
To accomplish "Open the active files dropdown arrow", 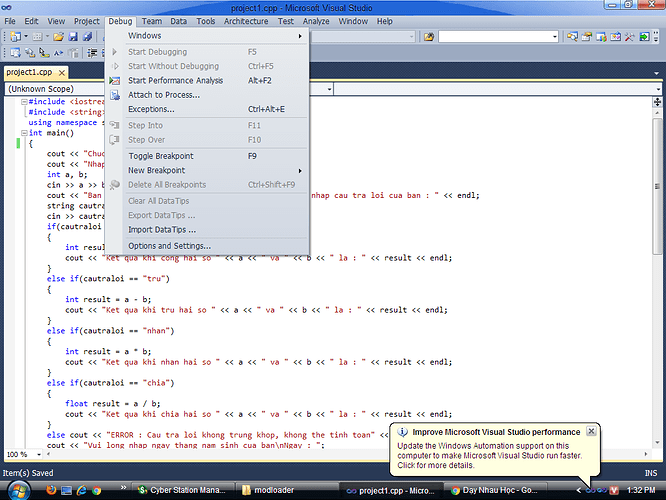I will [656, 73].
